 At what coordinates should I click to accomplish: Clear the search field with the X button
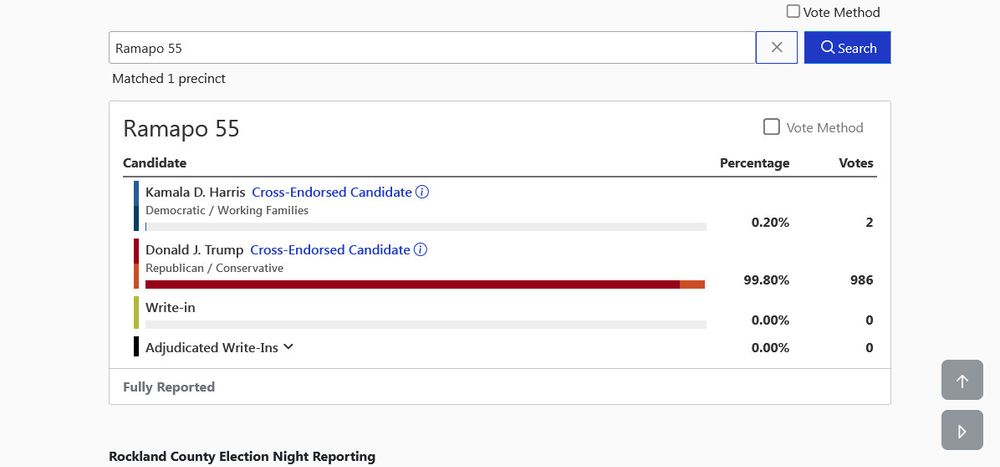[776, 47]
